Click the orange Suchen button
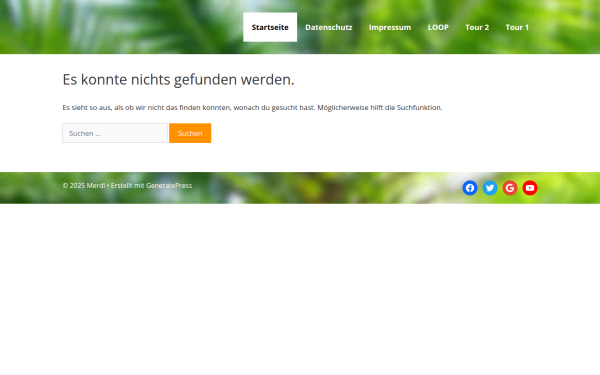600x375 pixels. click(190, 133)
